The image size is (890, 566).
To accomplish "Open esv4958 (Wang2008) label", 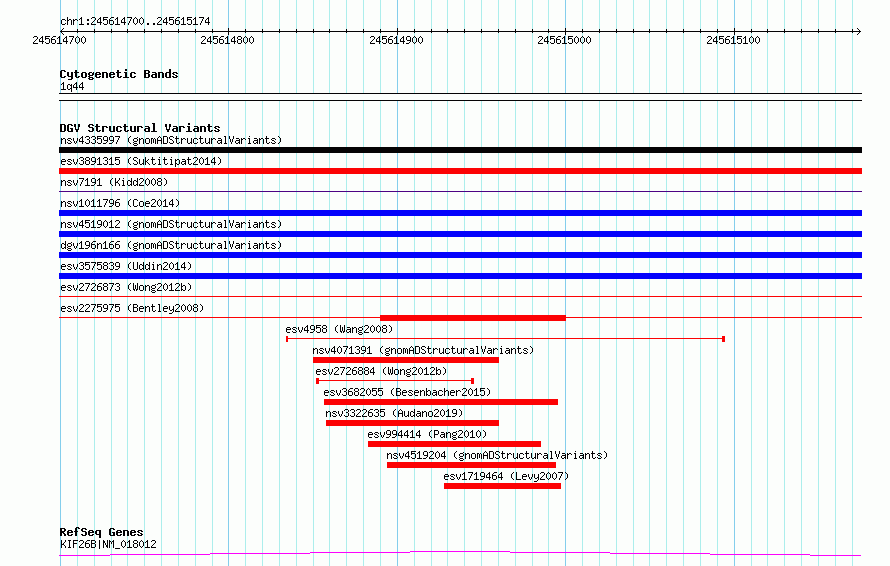I will click(x=339, y=329).
